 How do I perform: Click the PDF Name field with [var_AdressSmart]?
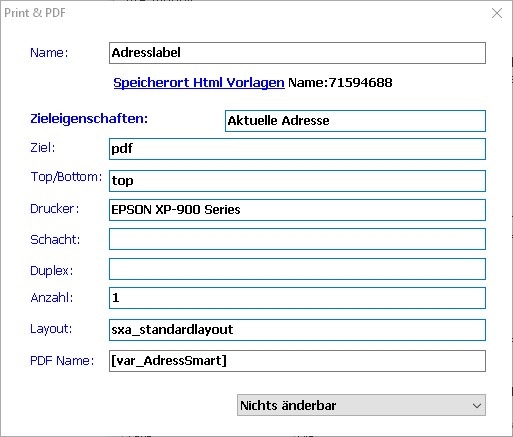tap(297, 361)
